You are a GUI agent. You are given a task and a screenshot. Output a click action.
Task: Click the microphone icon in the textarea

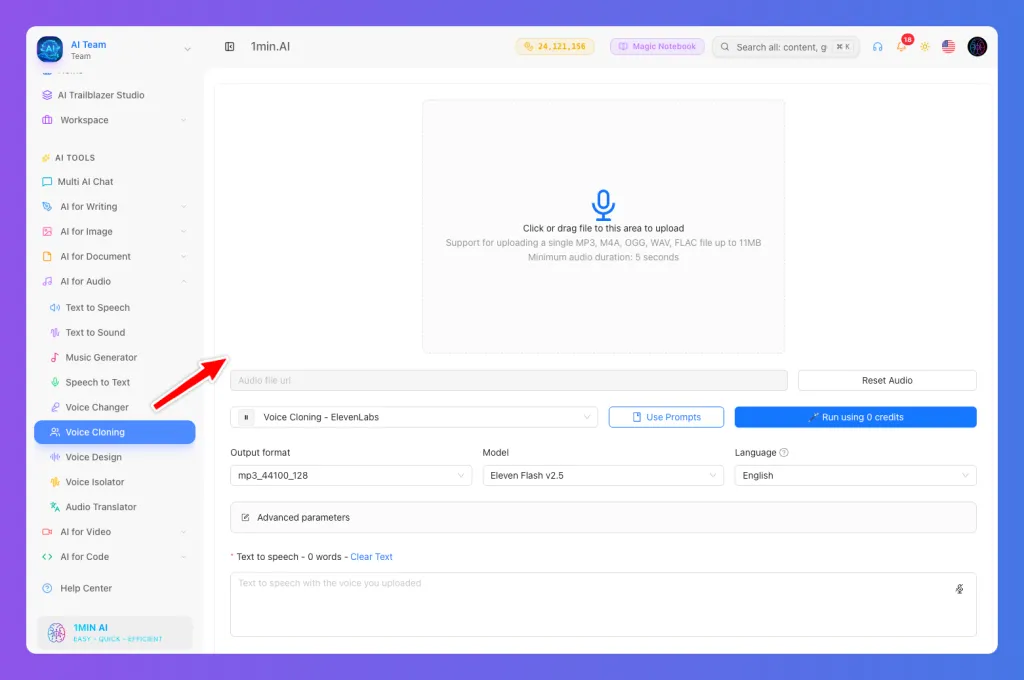tap(959, 589)
